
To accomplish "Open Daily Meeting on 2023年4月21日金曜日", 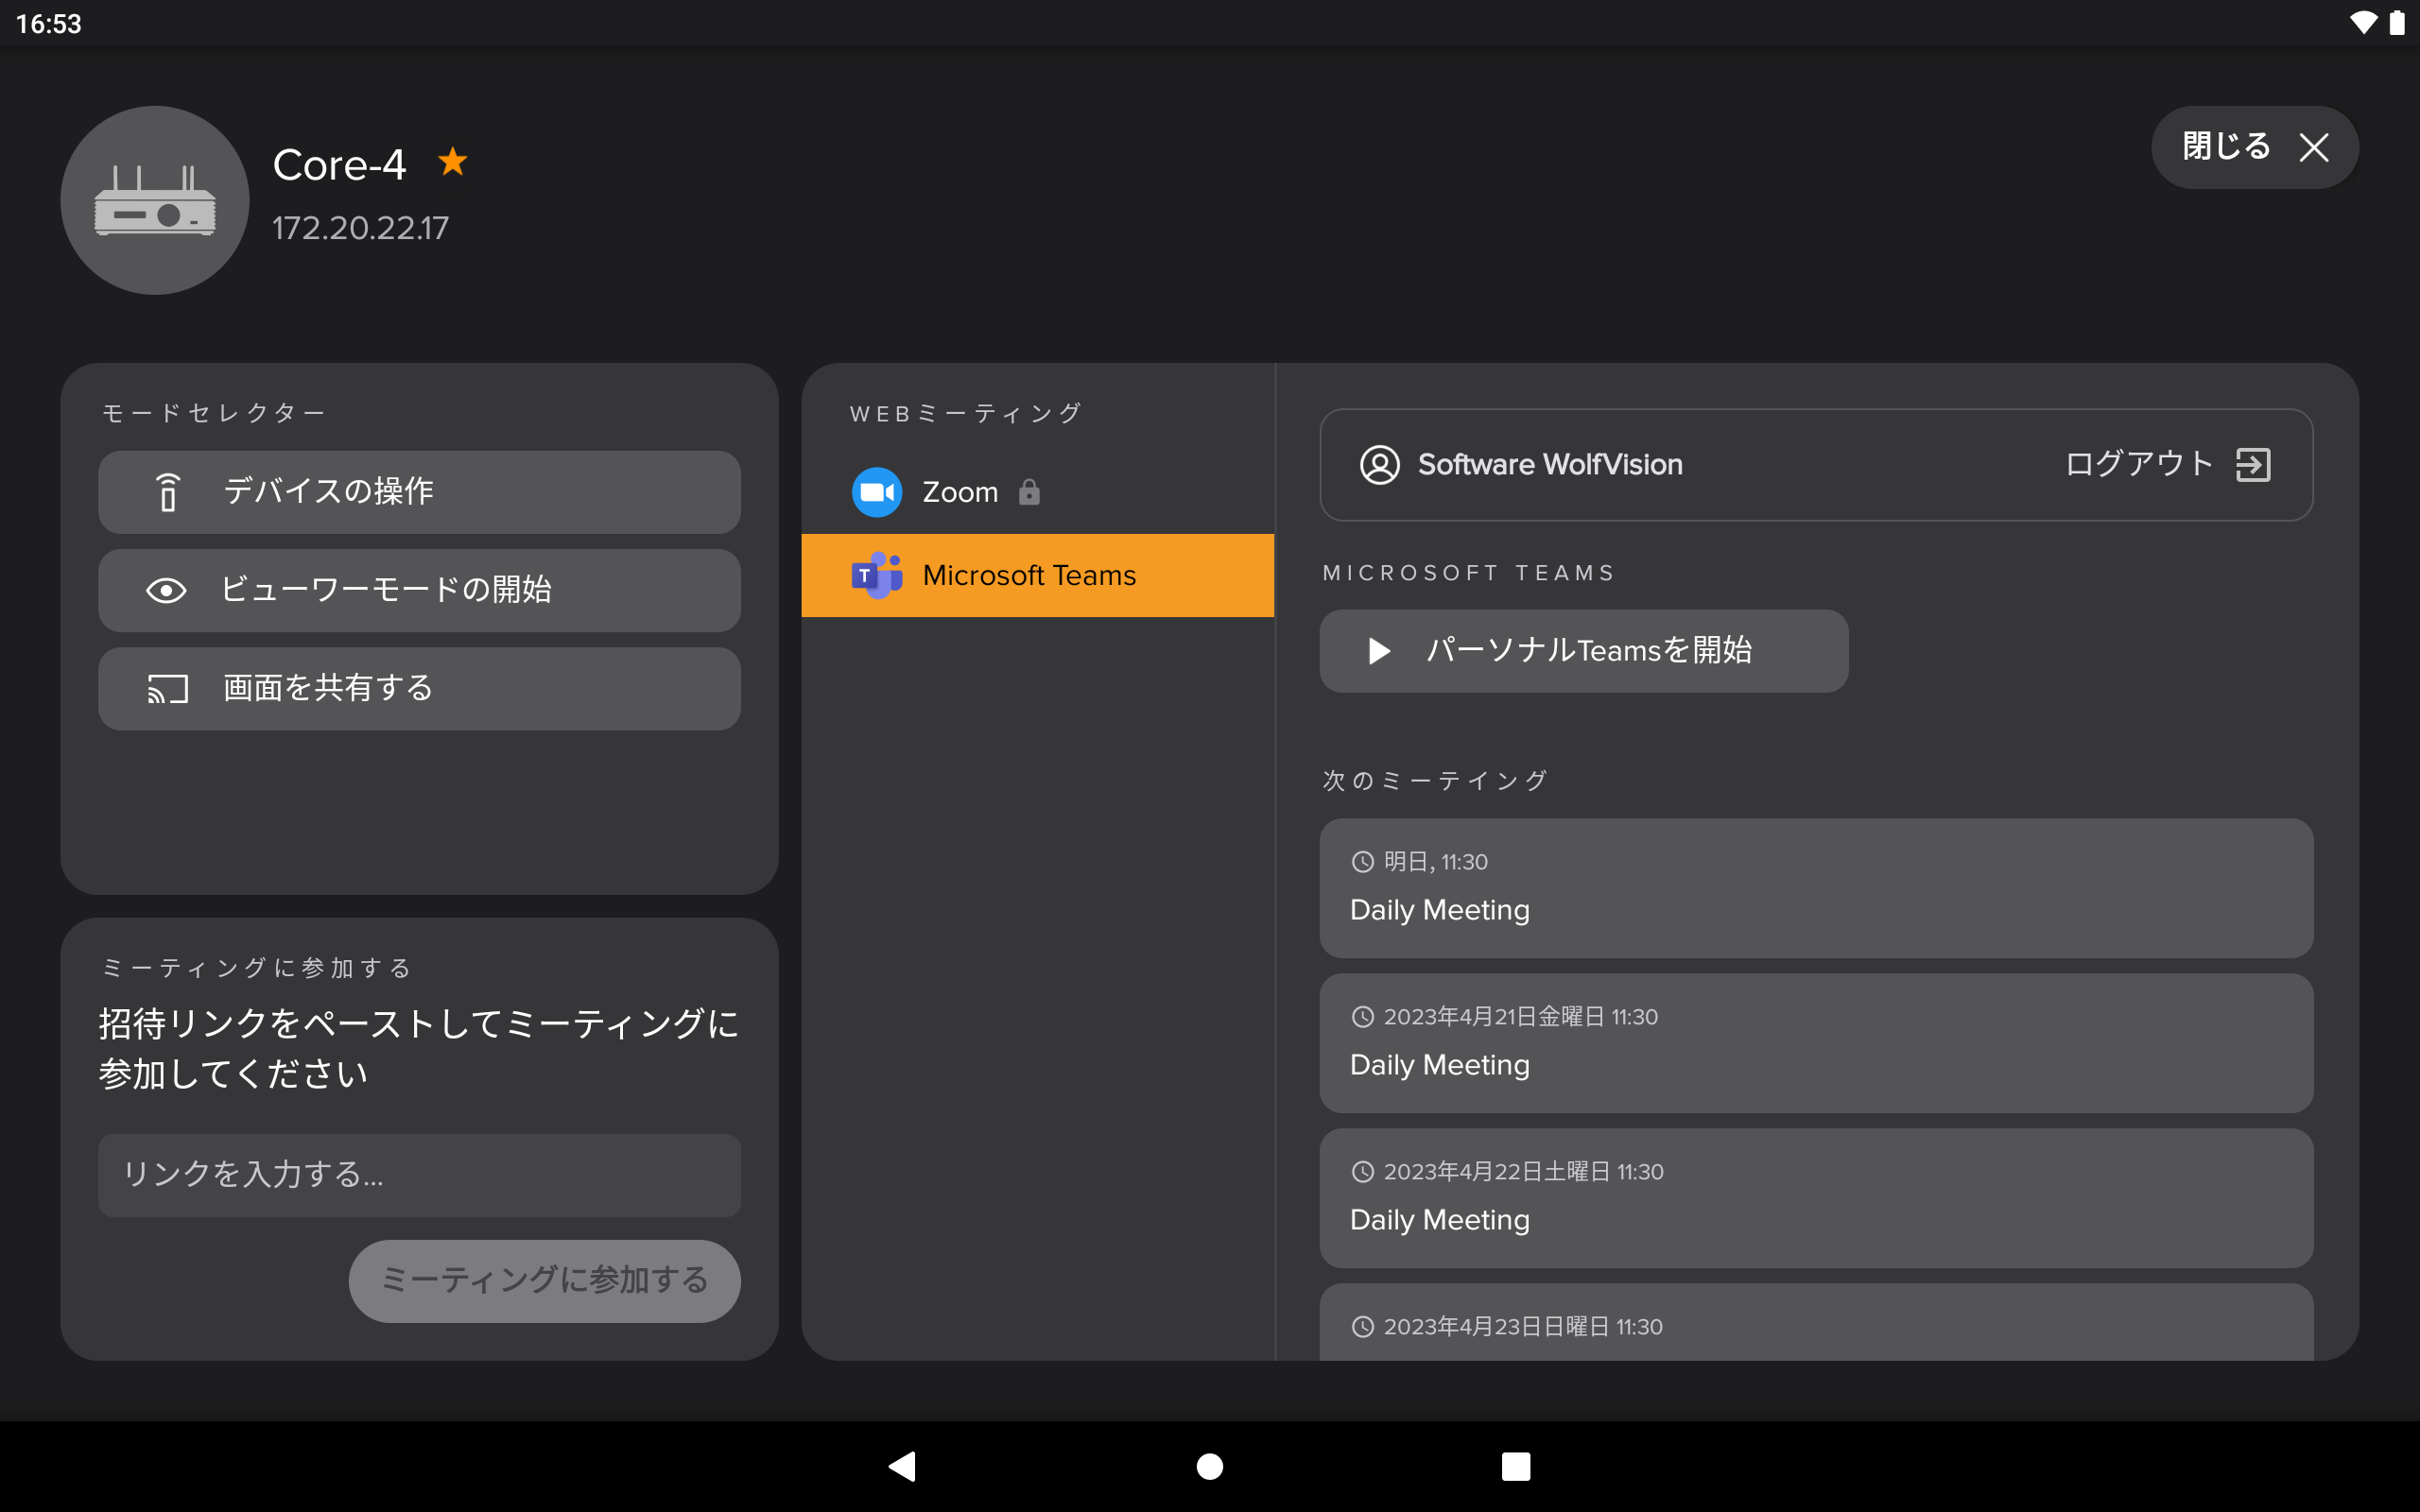I will tap(1816, 1043).
